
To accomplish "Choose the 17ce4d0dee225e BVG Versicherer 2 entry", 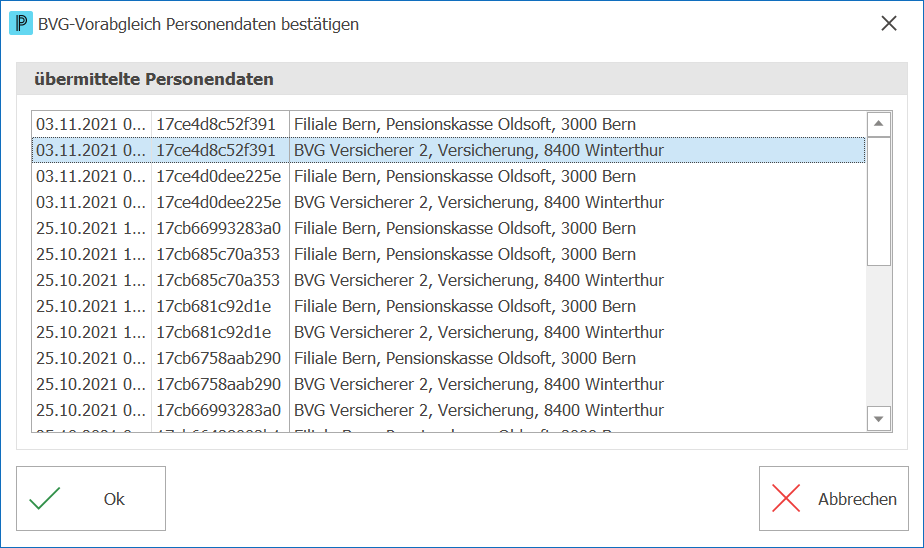I will [x=448, y=202].
